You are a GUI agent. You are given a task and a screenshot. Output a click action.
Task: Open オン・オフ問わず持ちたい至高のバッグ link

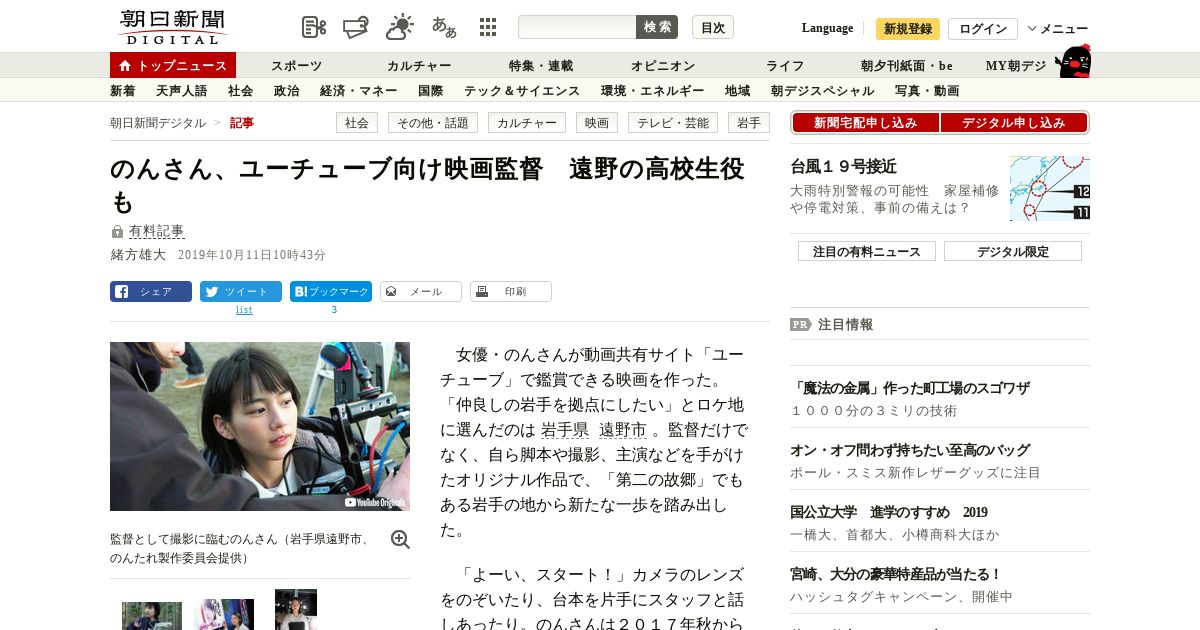click(910, 450)
